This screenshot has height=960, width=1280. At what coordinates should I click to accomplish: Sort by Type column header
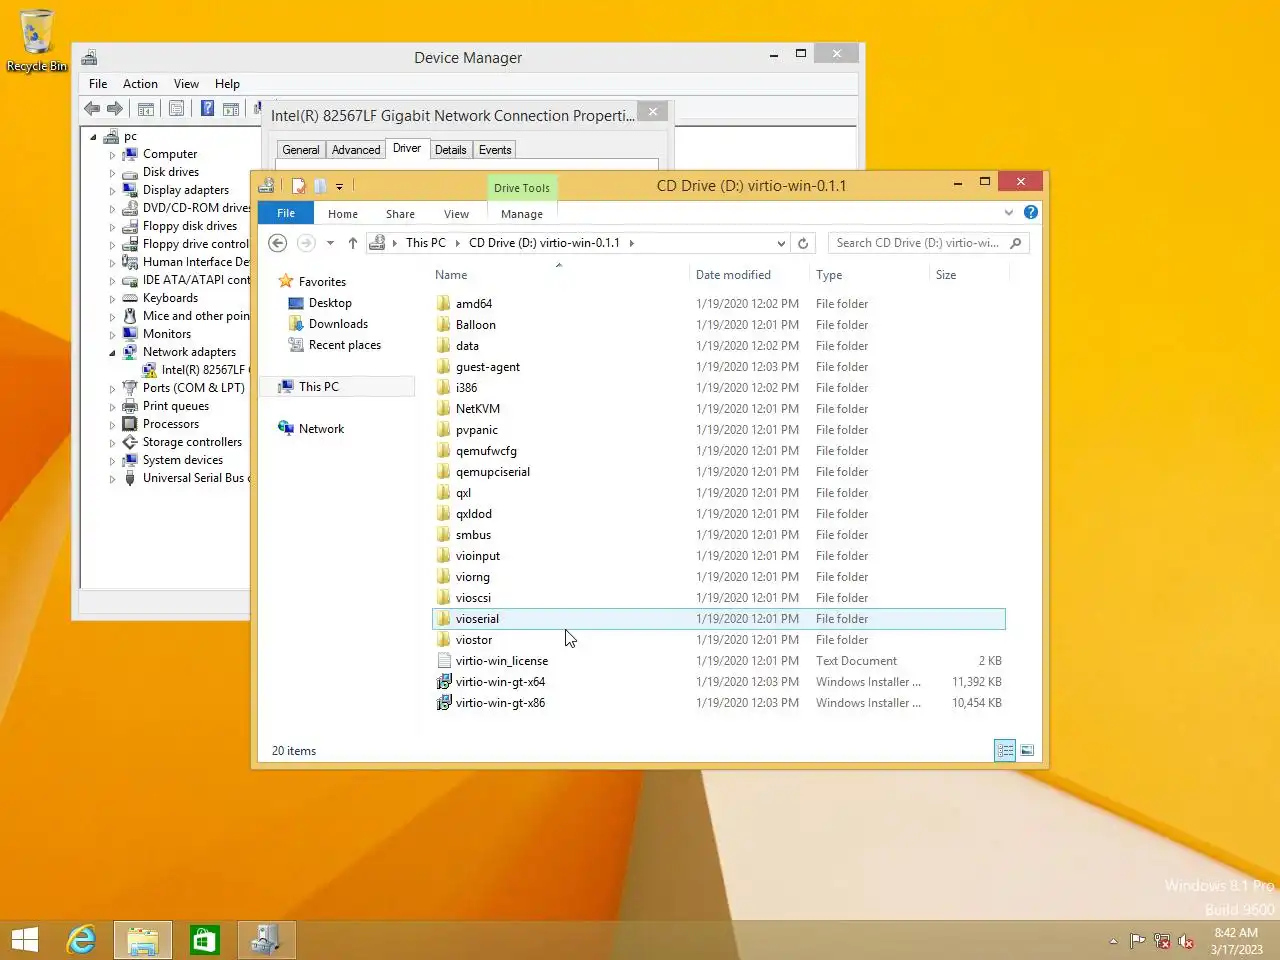(x=829, y=275)
